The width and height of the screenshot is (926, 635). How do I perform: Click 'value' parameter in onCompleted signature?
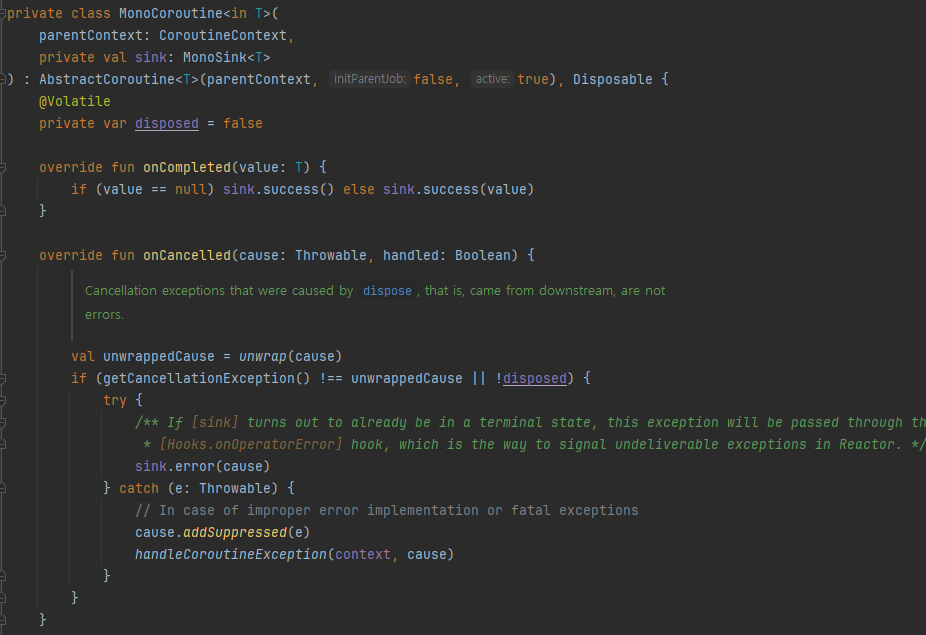click(259, 168)
